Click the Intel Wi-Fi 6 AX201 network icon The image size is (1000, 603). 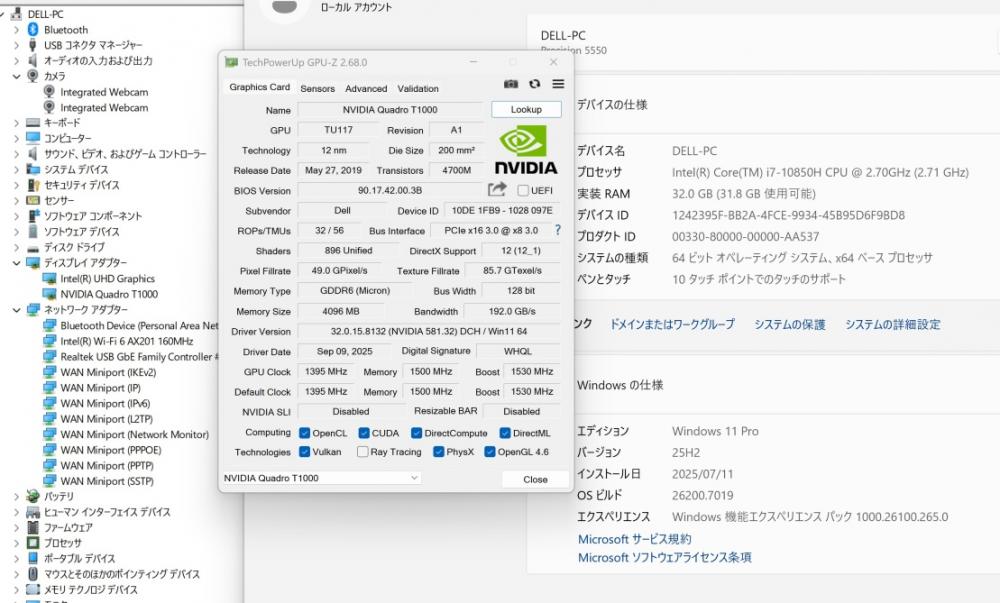click(49, 341)
